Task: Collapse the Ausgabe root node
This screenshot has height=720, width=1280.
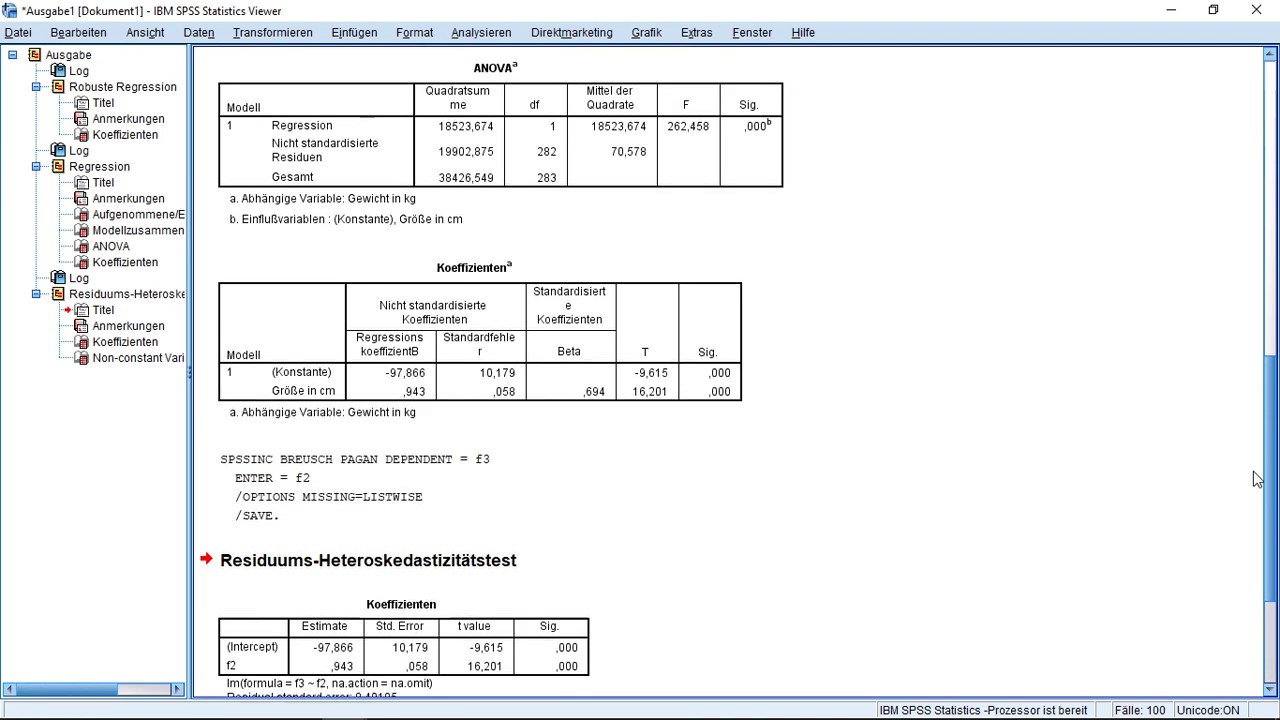Action: coord(12,55)
